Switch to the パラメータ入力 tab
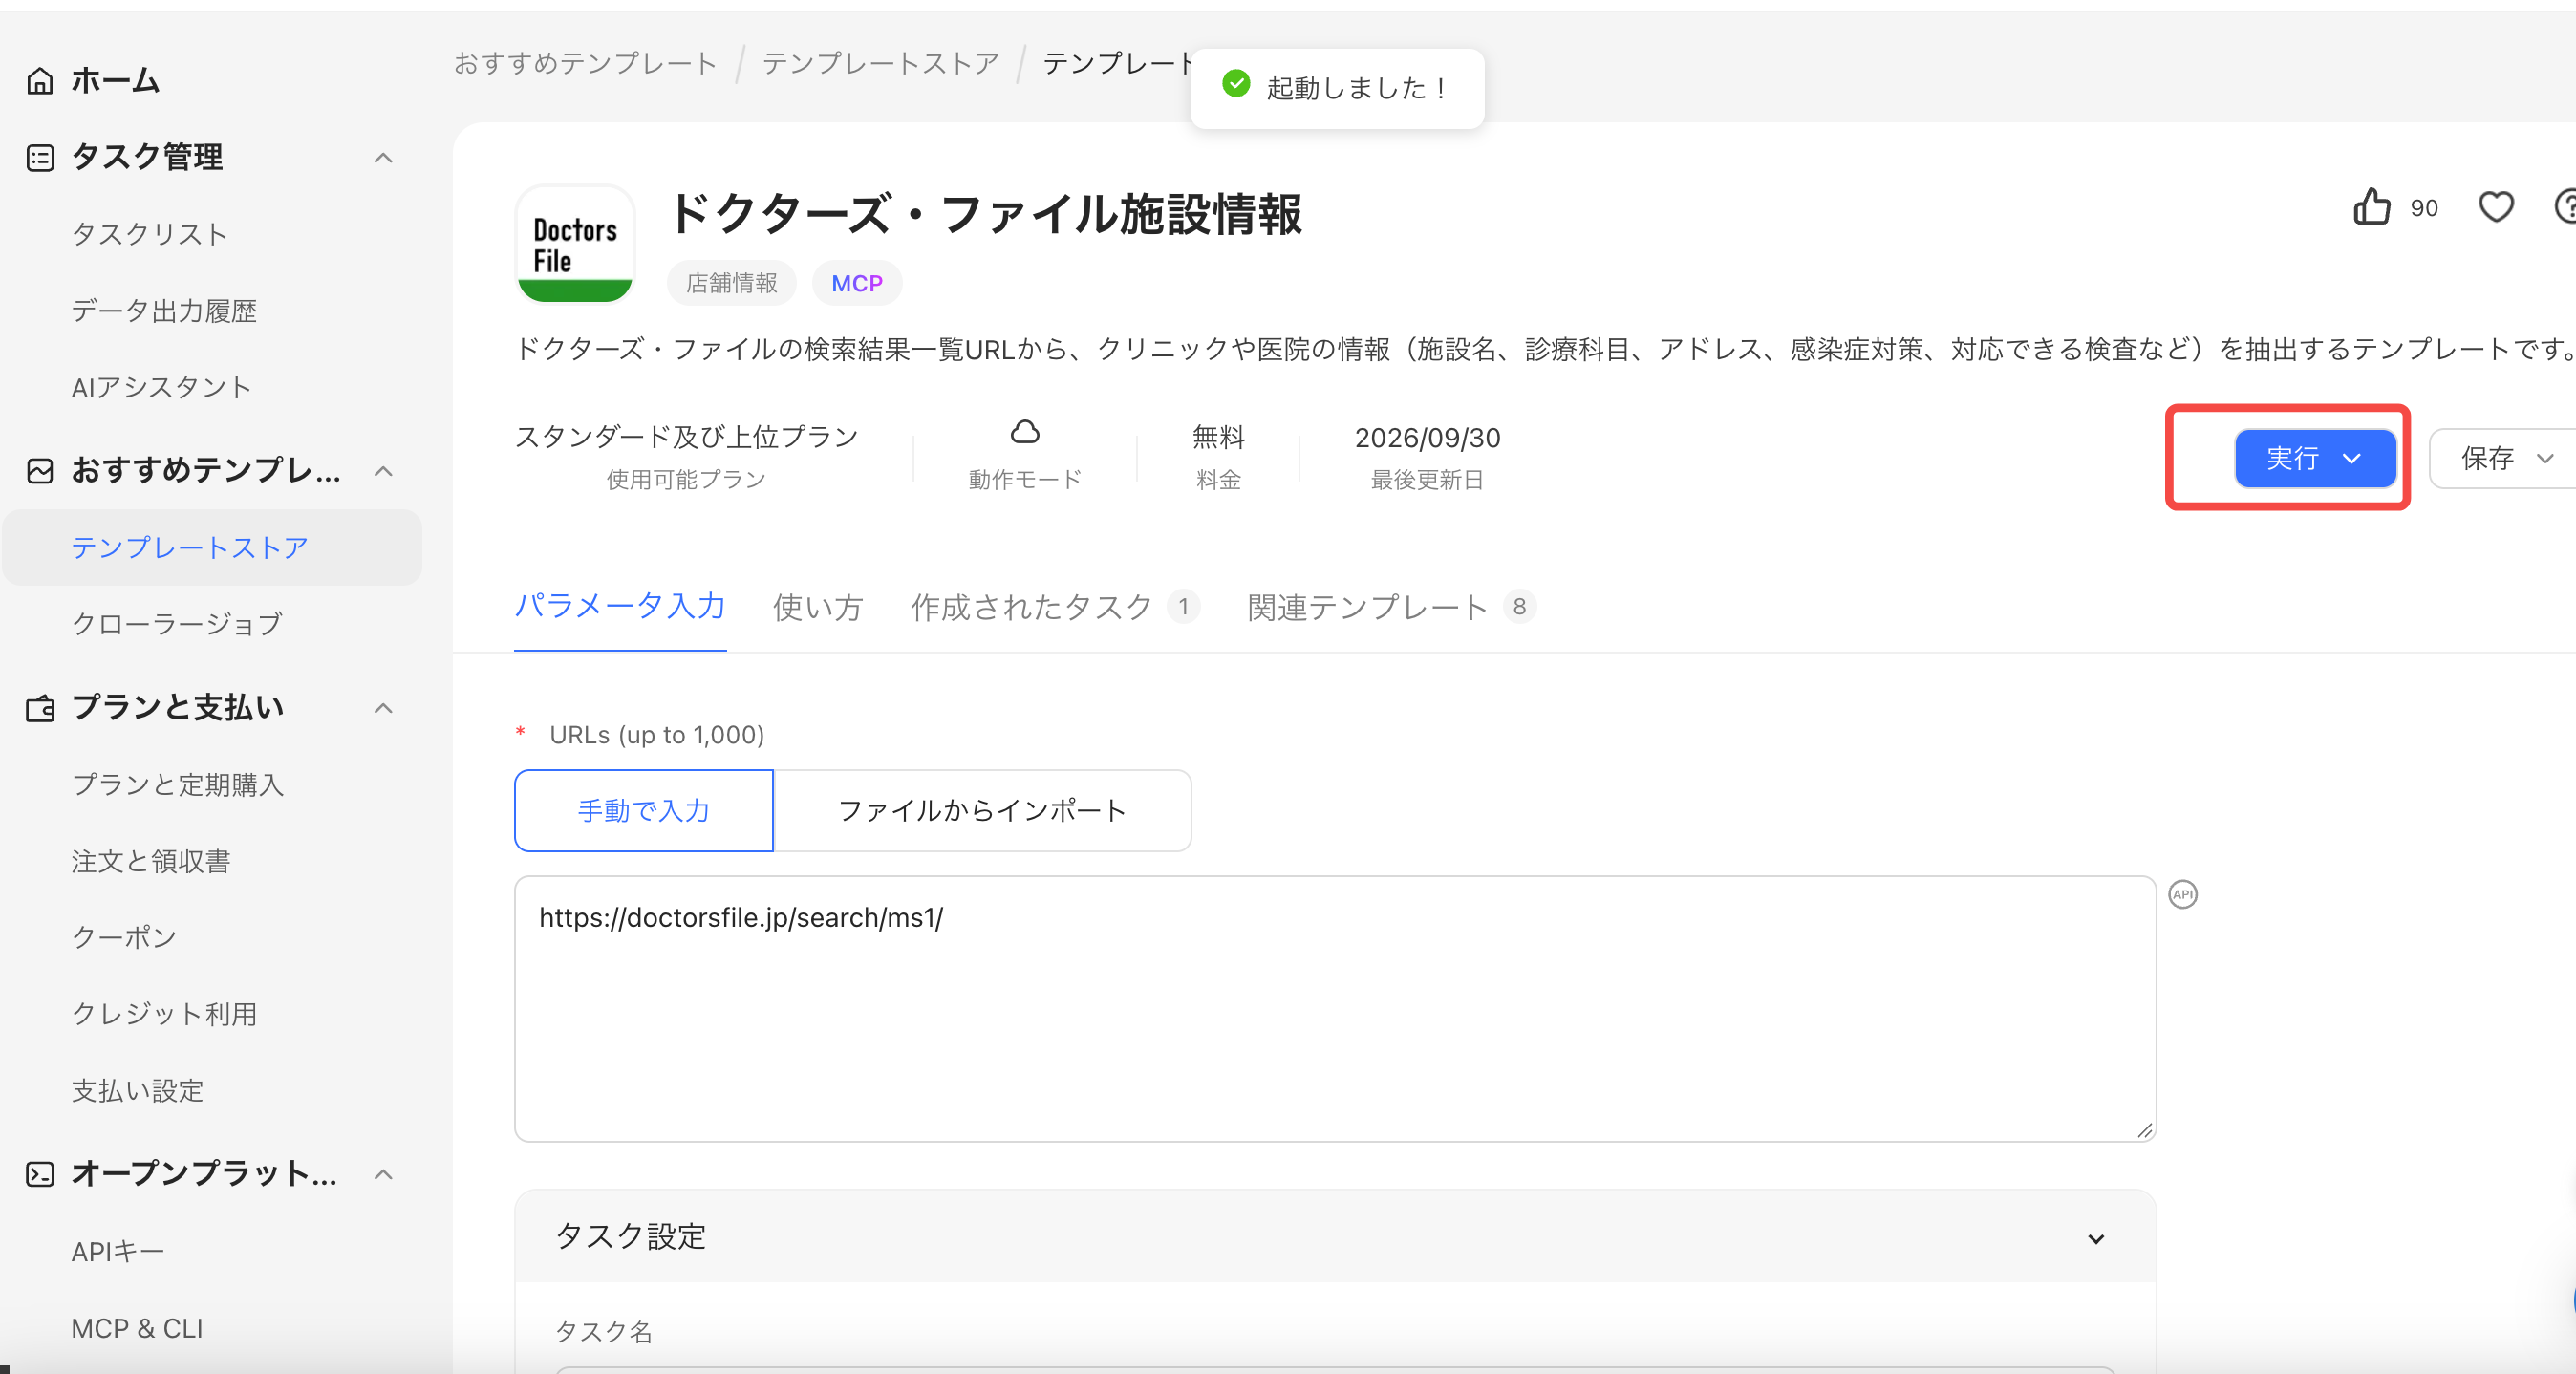The height and width of the screenshot is (1374, 2576). pyautogui.click(x=620, y=606)
